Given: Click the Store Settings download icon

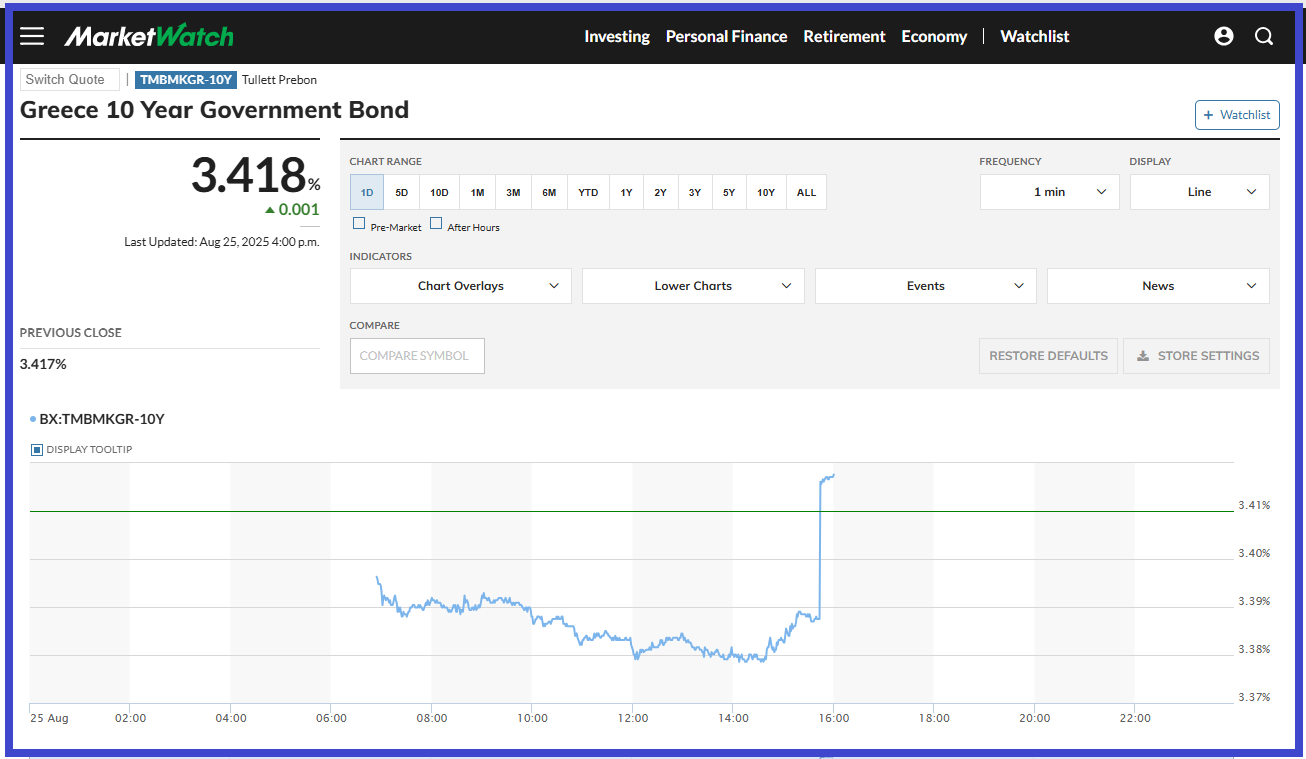Looking at the screenshot, I should click(1143, 356).
